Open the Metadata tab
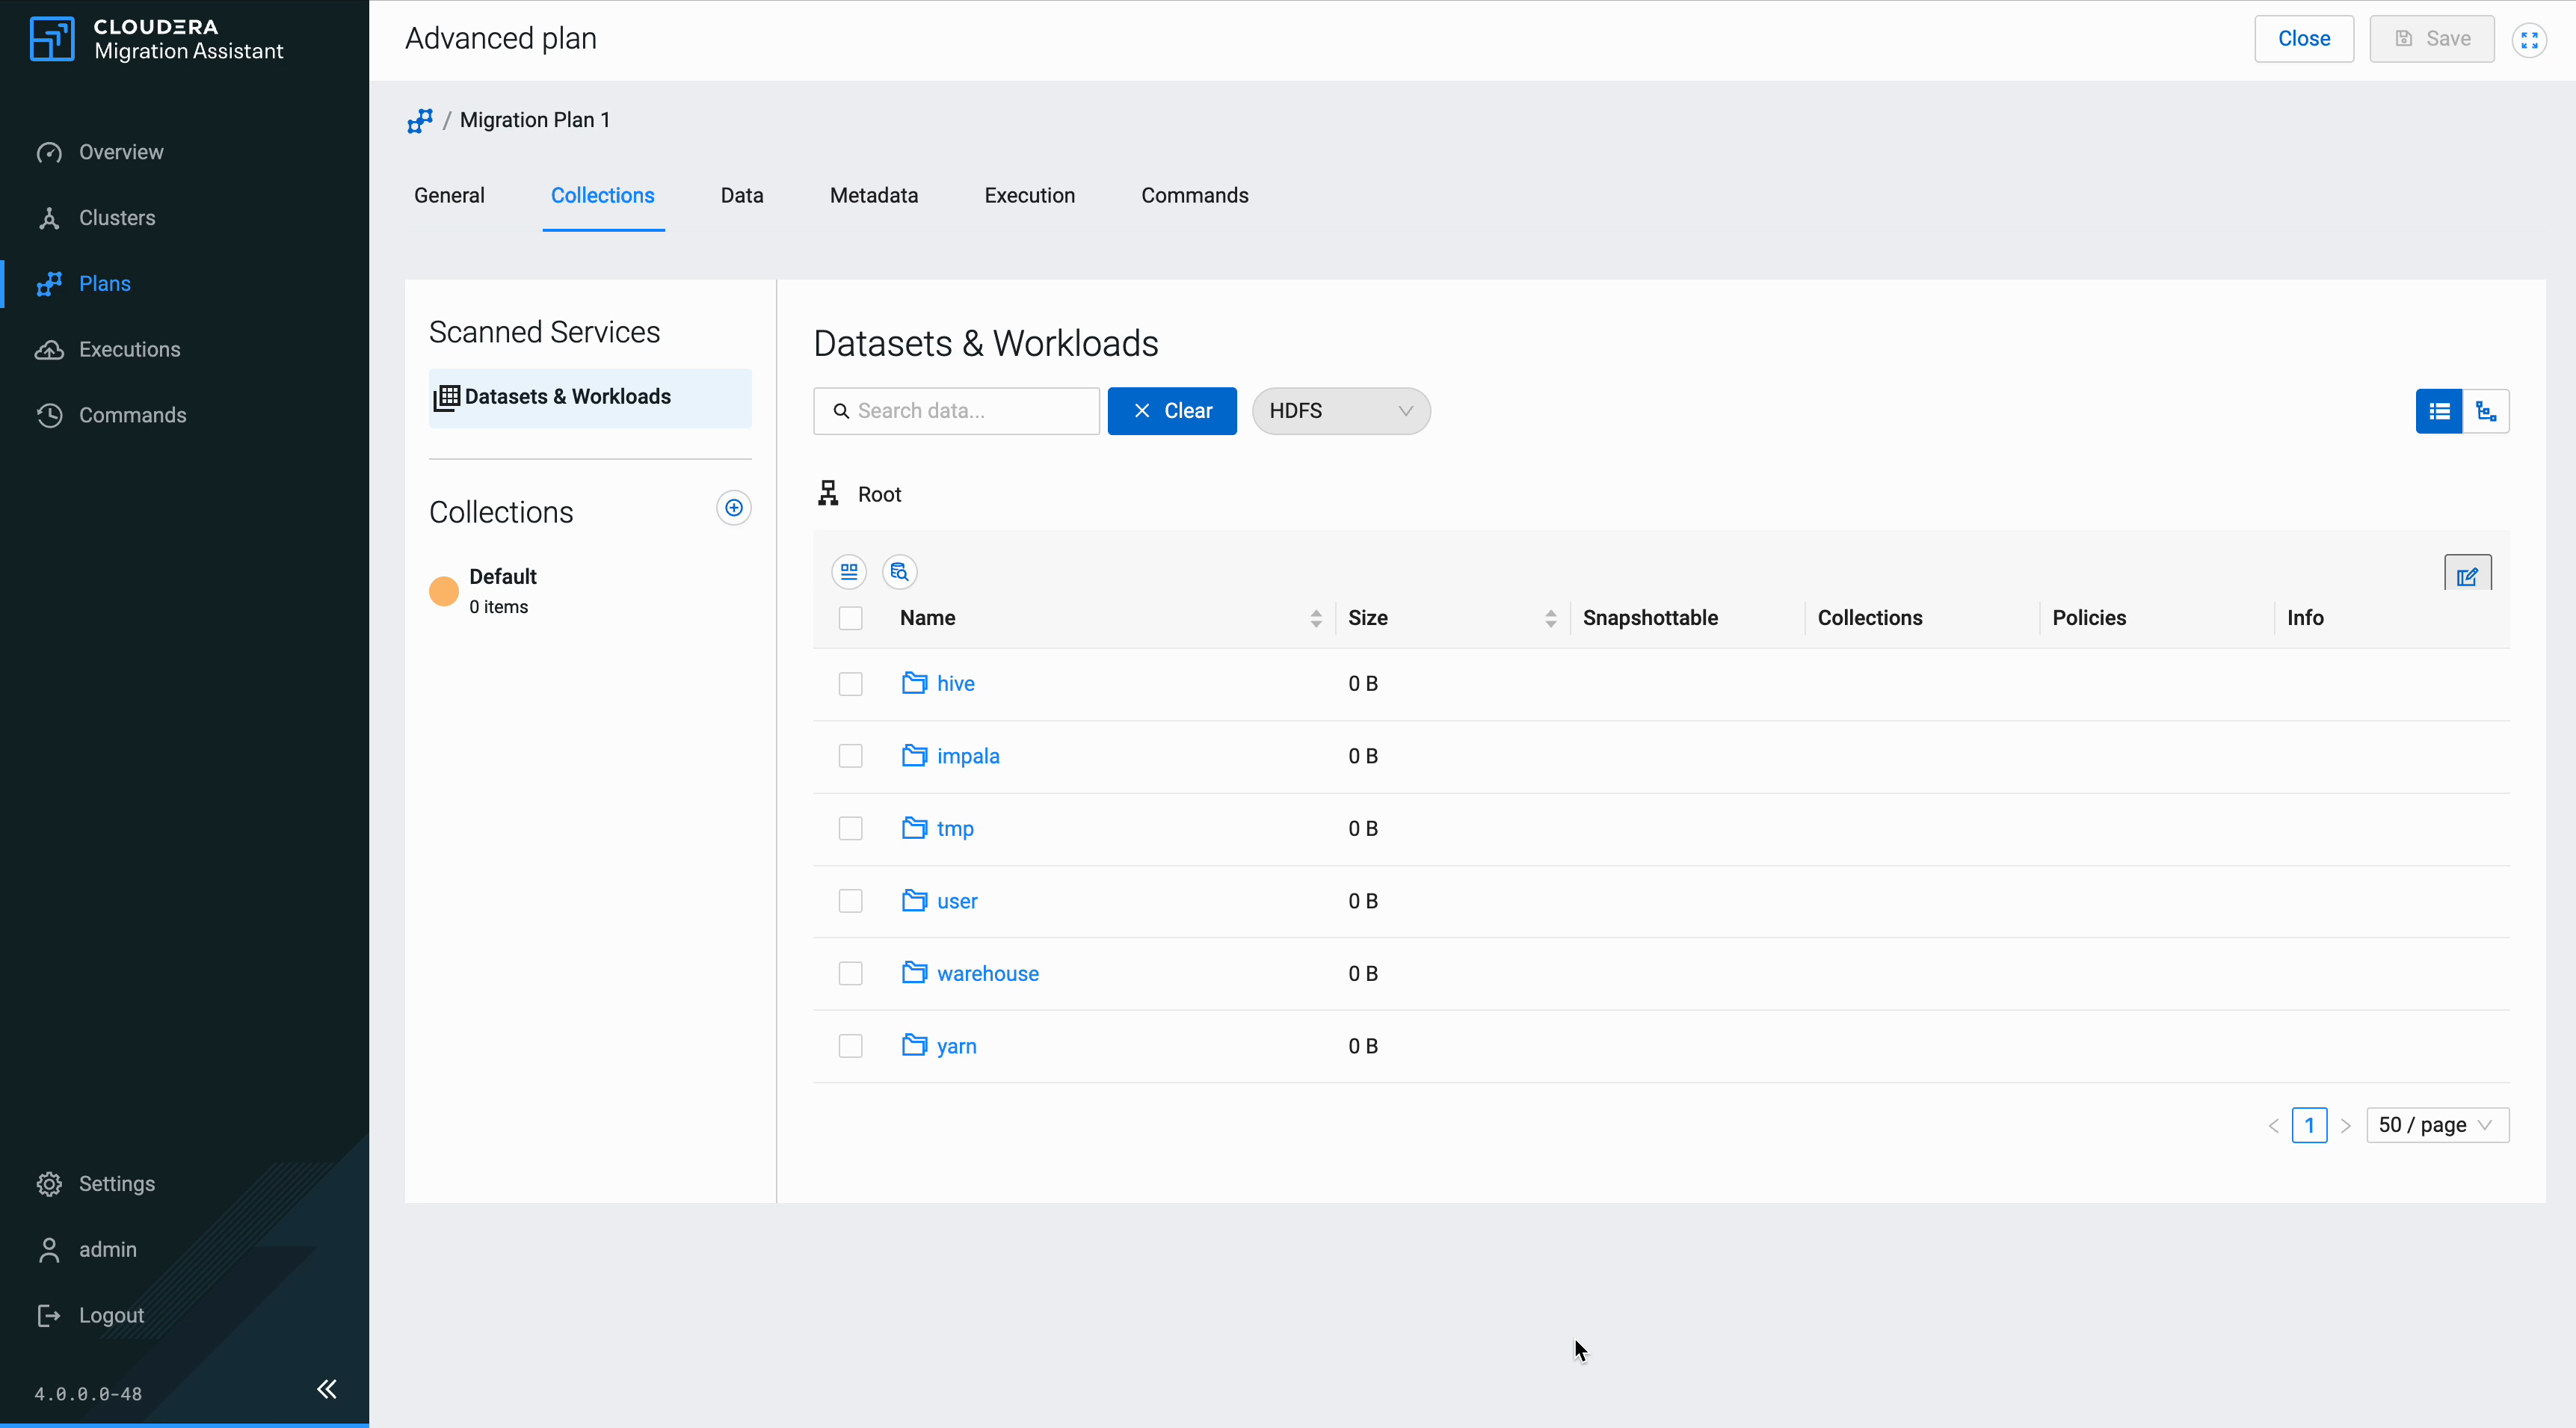Screen dimensions: 2576x1428 [874, 196]
